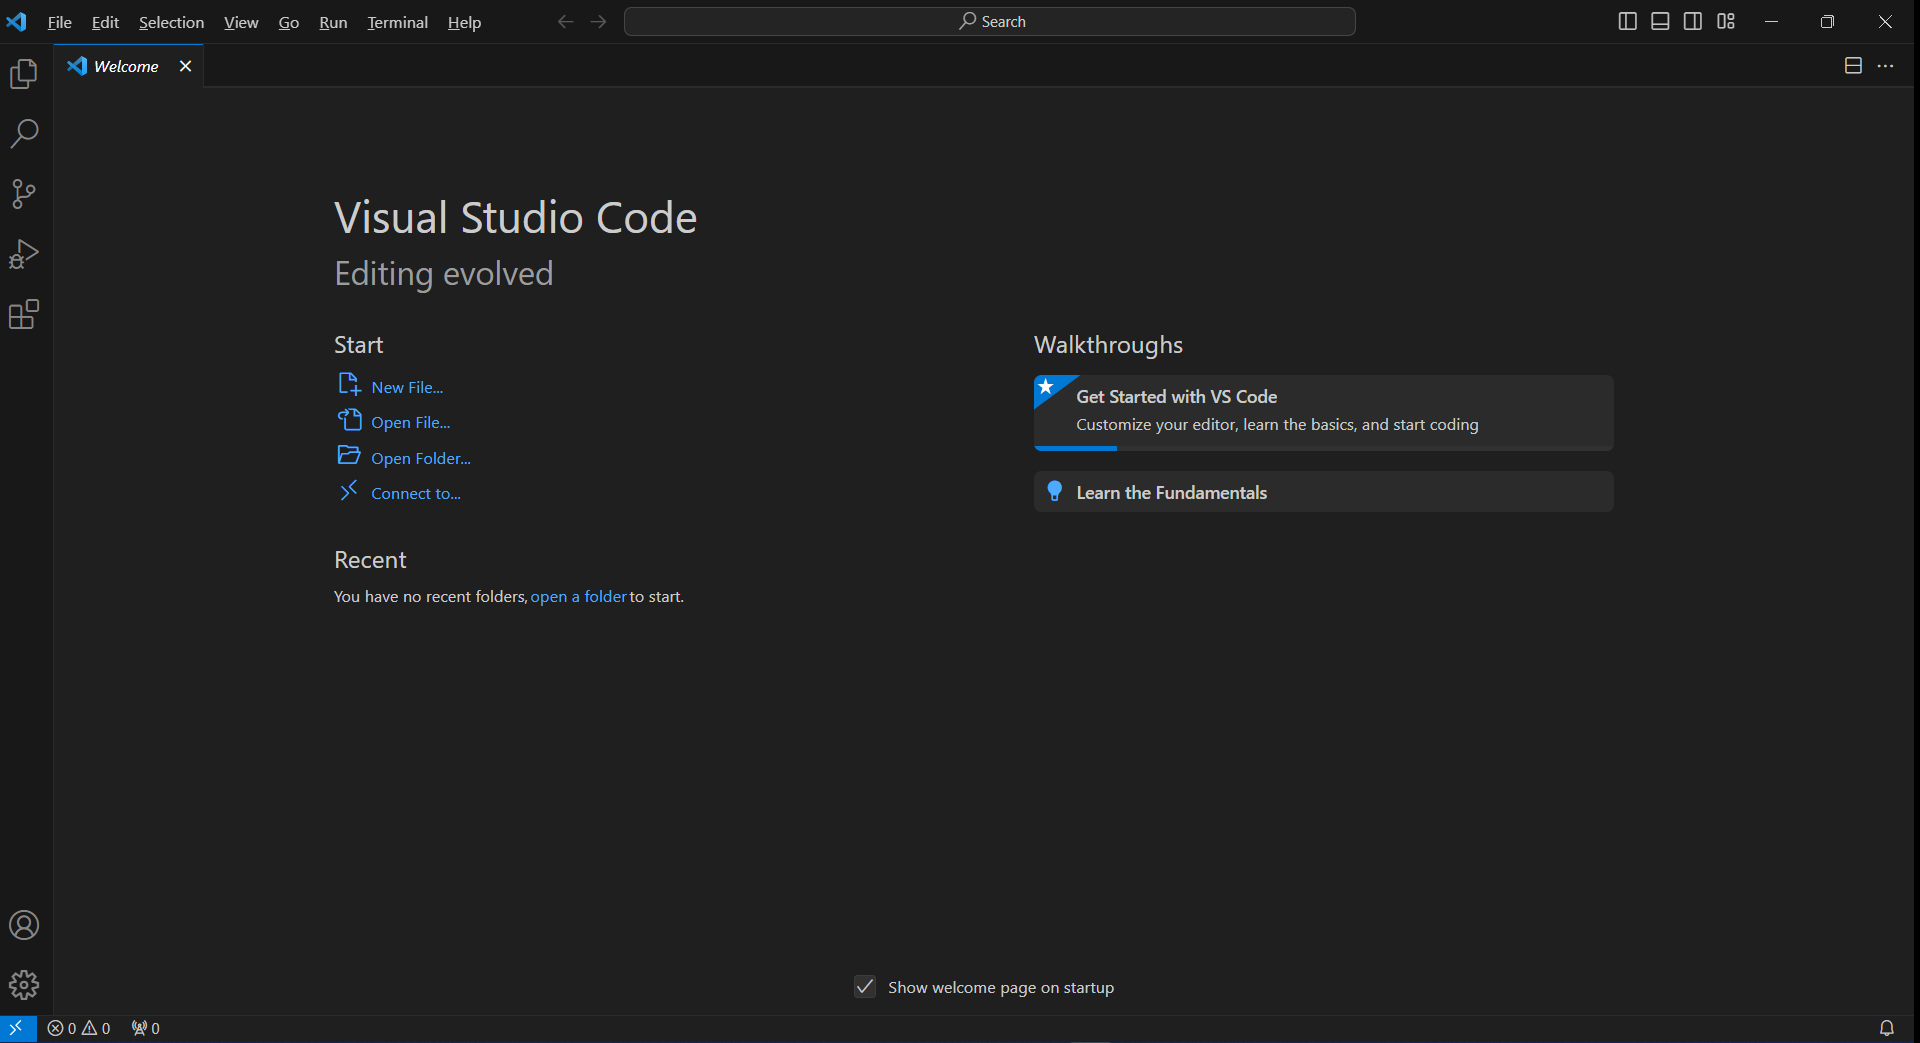1920x1043 pixels.
Task: Open the Selection menu
Action: 171,22
